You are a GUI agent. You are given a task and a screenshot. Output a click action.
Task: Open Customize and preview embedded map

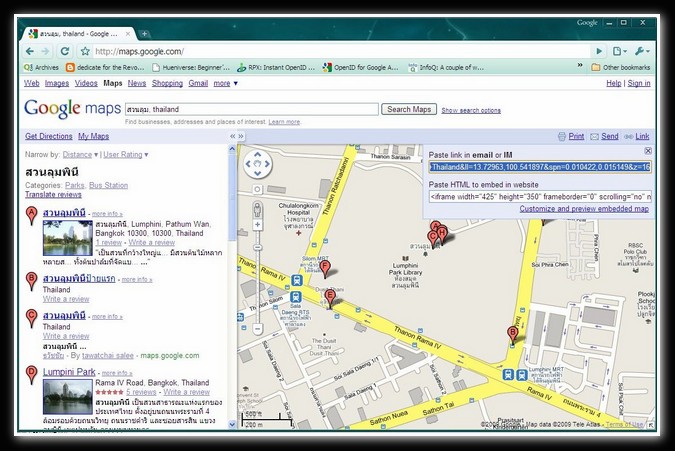pos(584,209)
